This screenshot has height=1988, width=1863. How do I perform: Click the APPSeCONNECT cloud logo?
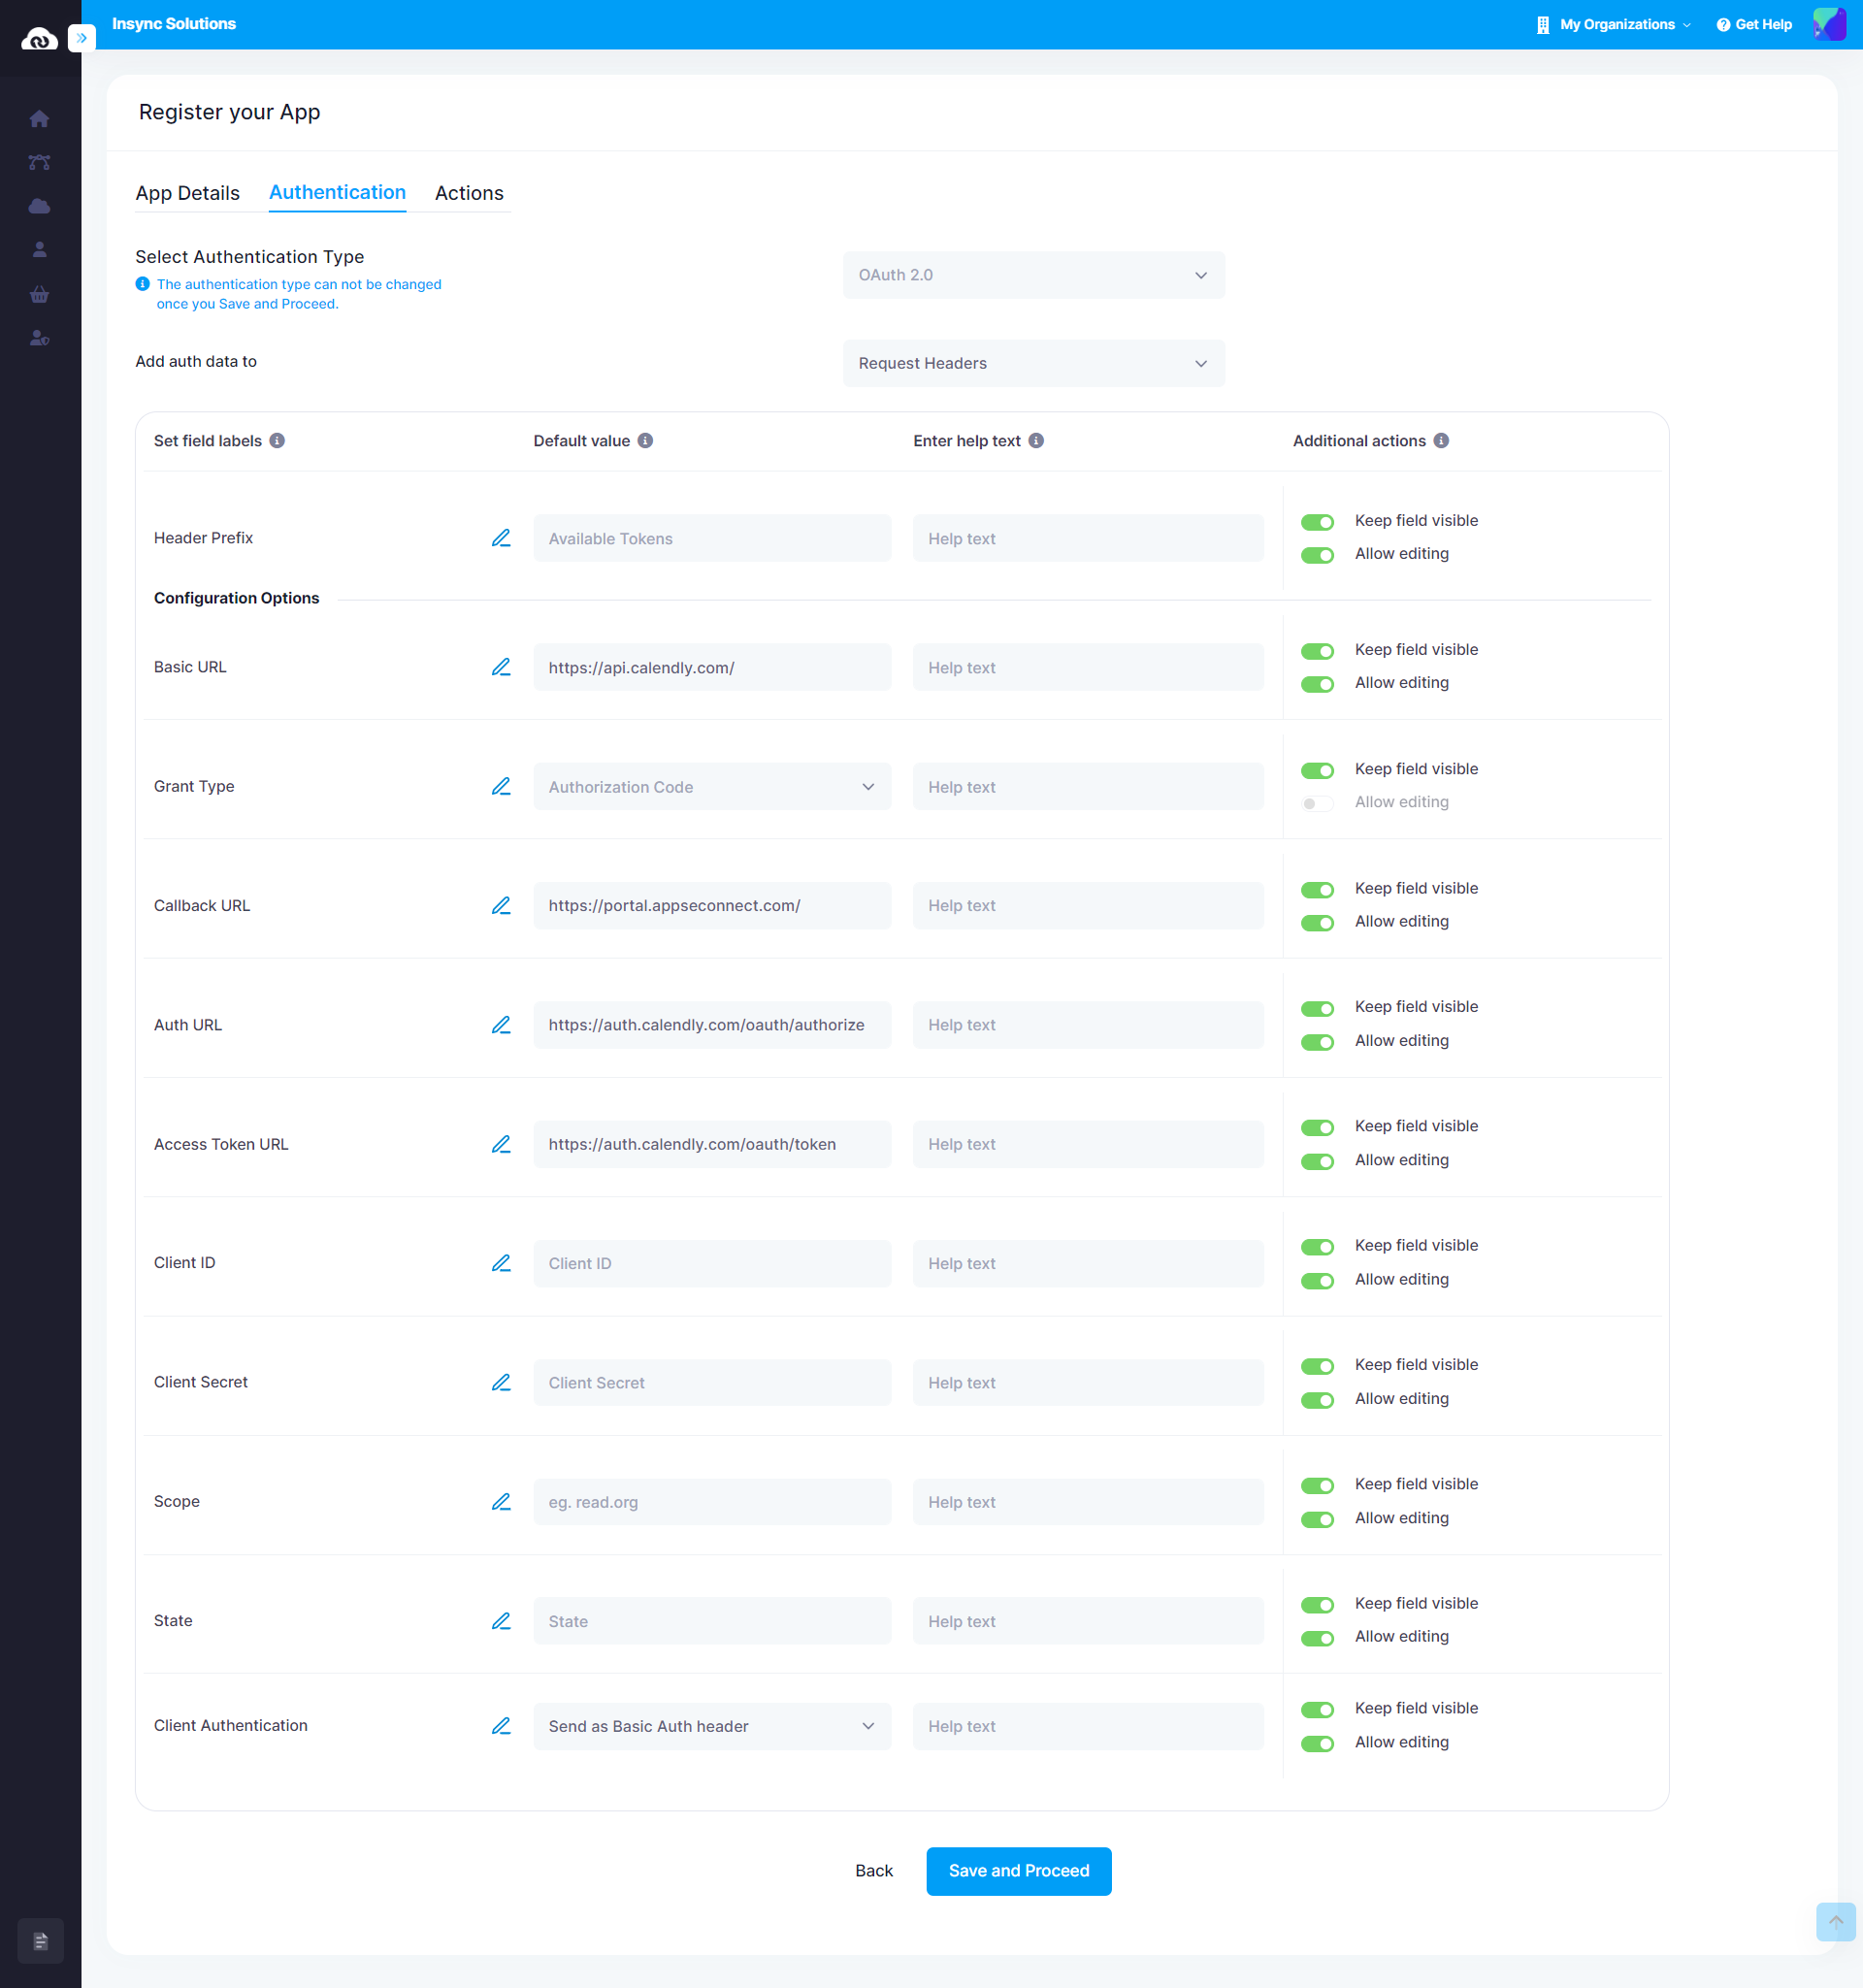[39, 39]
